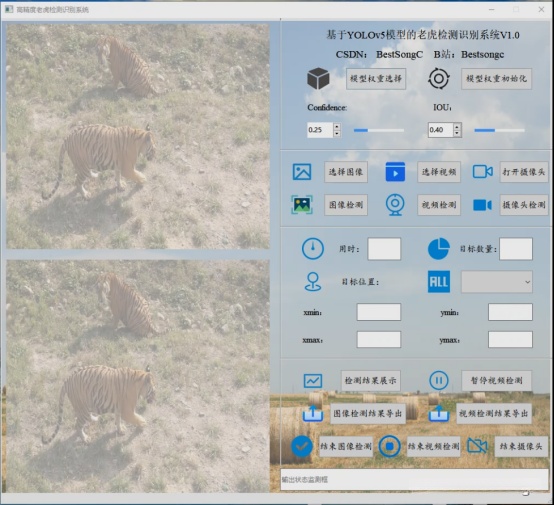Click the 用时 time field
Image resolution: width=554 pixels, height=505 pixels.
click(384, 249)
